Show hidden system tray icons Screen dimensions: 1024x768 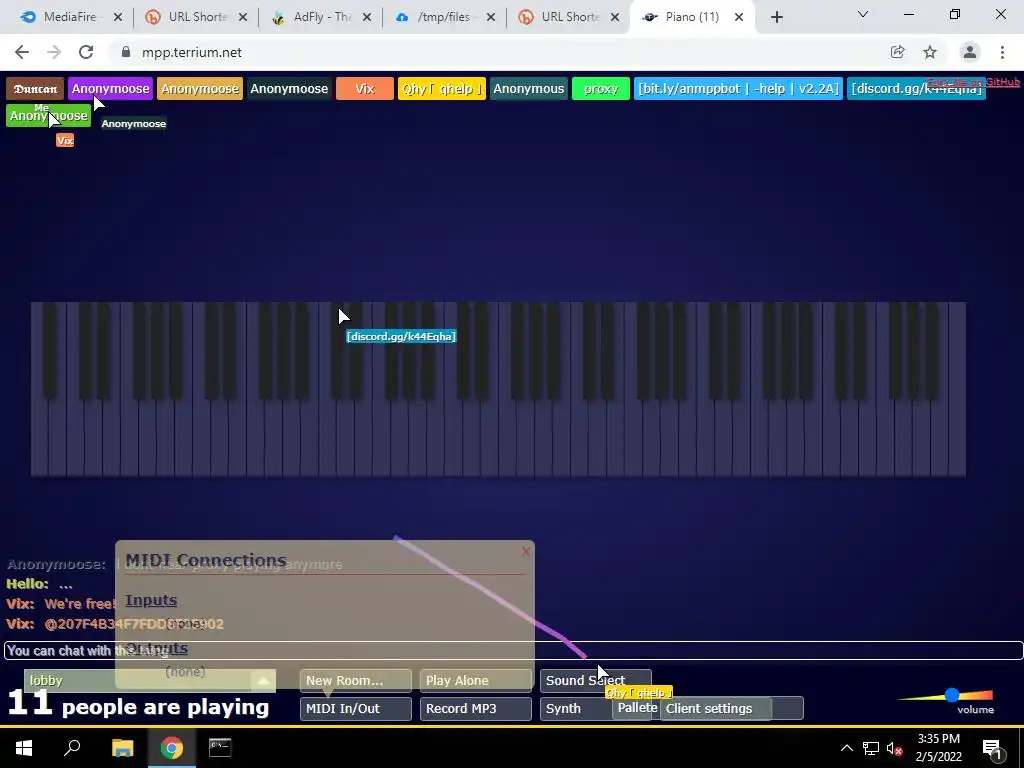[846, 748]
